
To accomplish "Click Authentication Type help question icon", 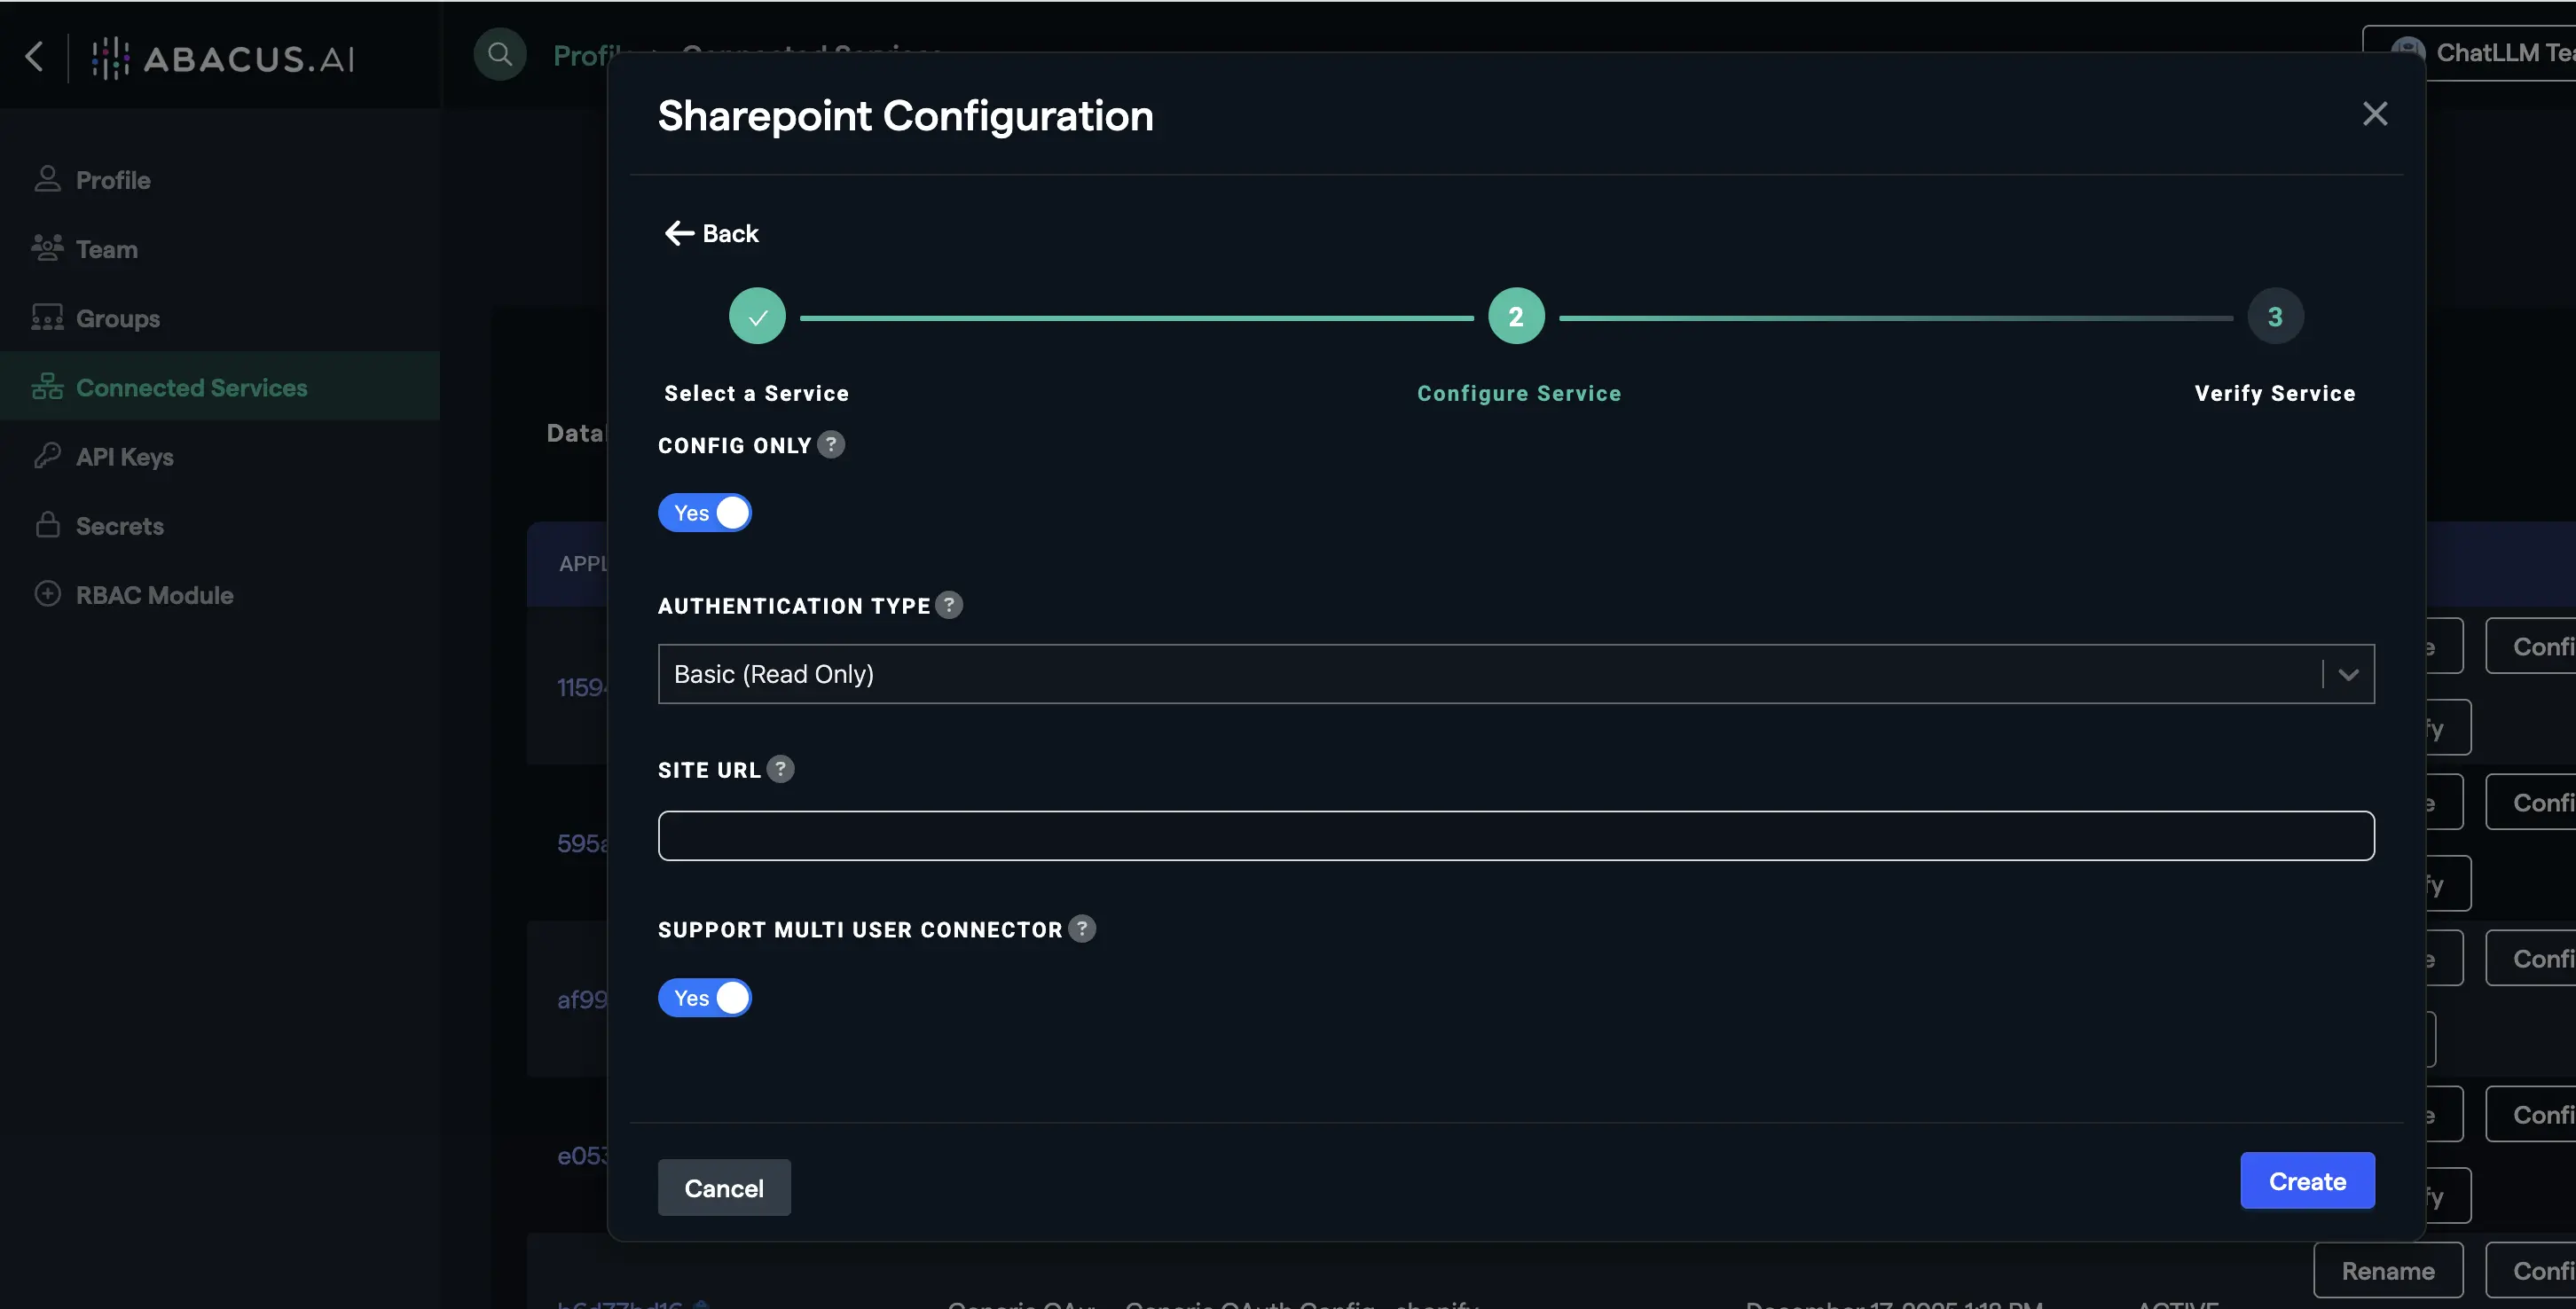I will click(x=949, y=605).
